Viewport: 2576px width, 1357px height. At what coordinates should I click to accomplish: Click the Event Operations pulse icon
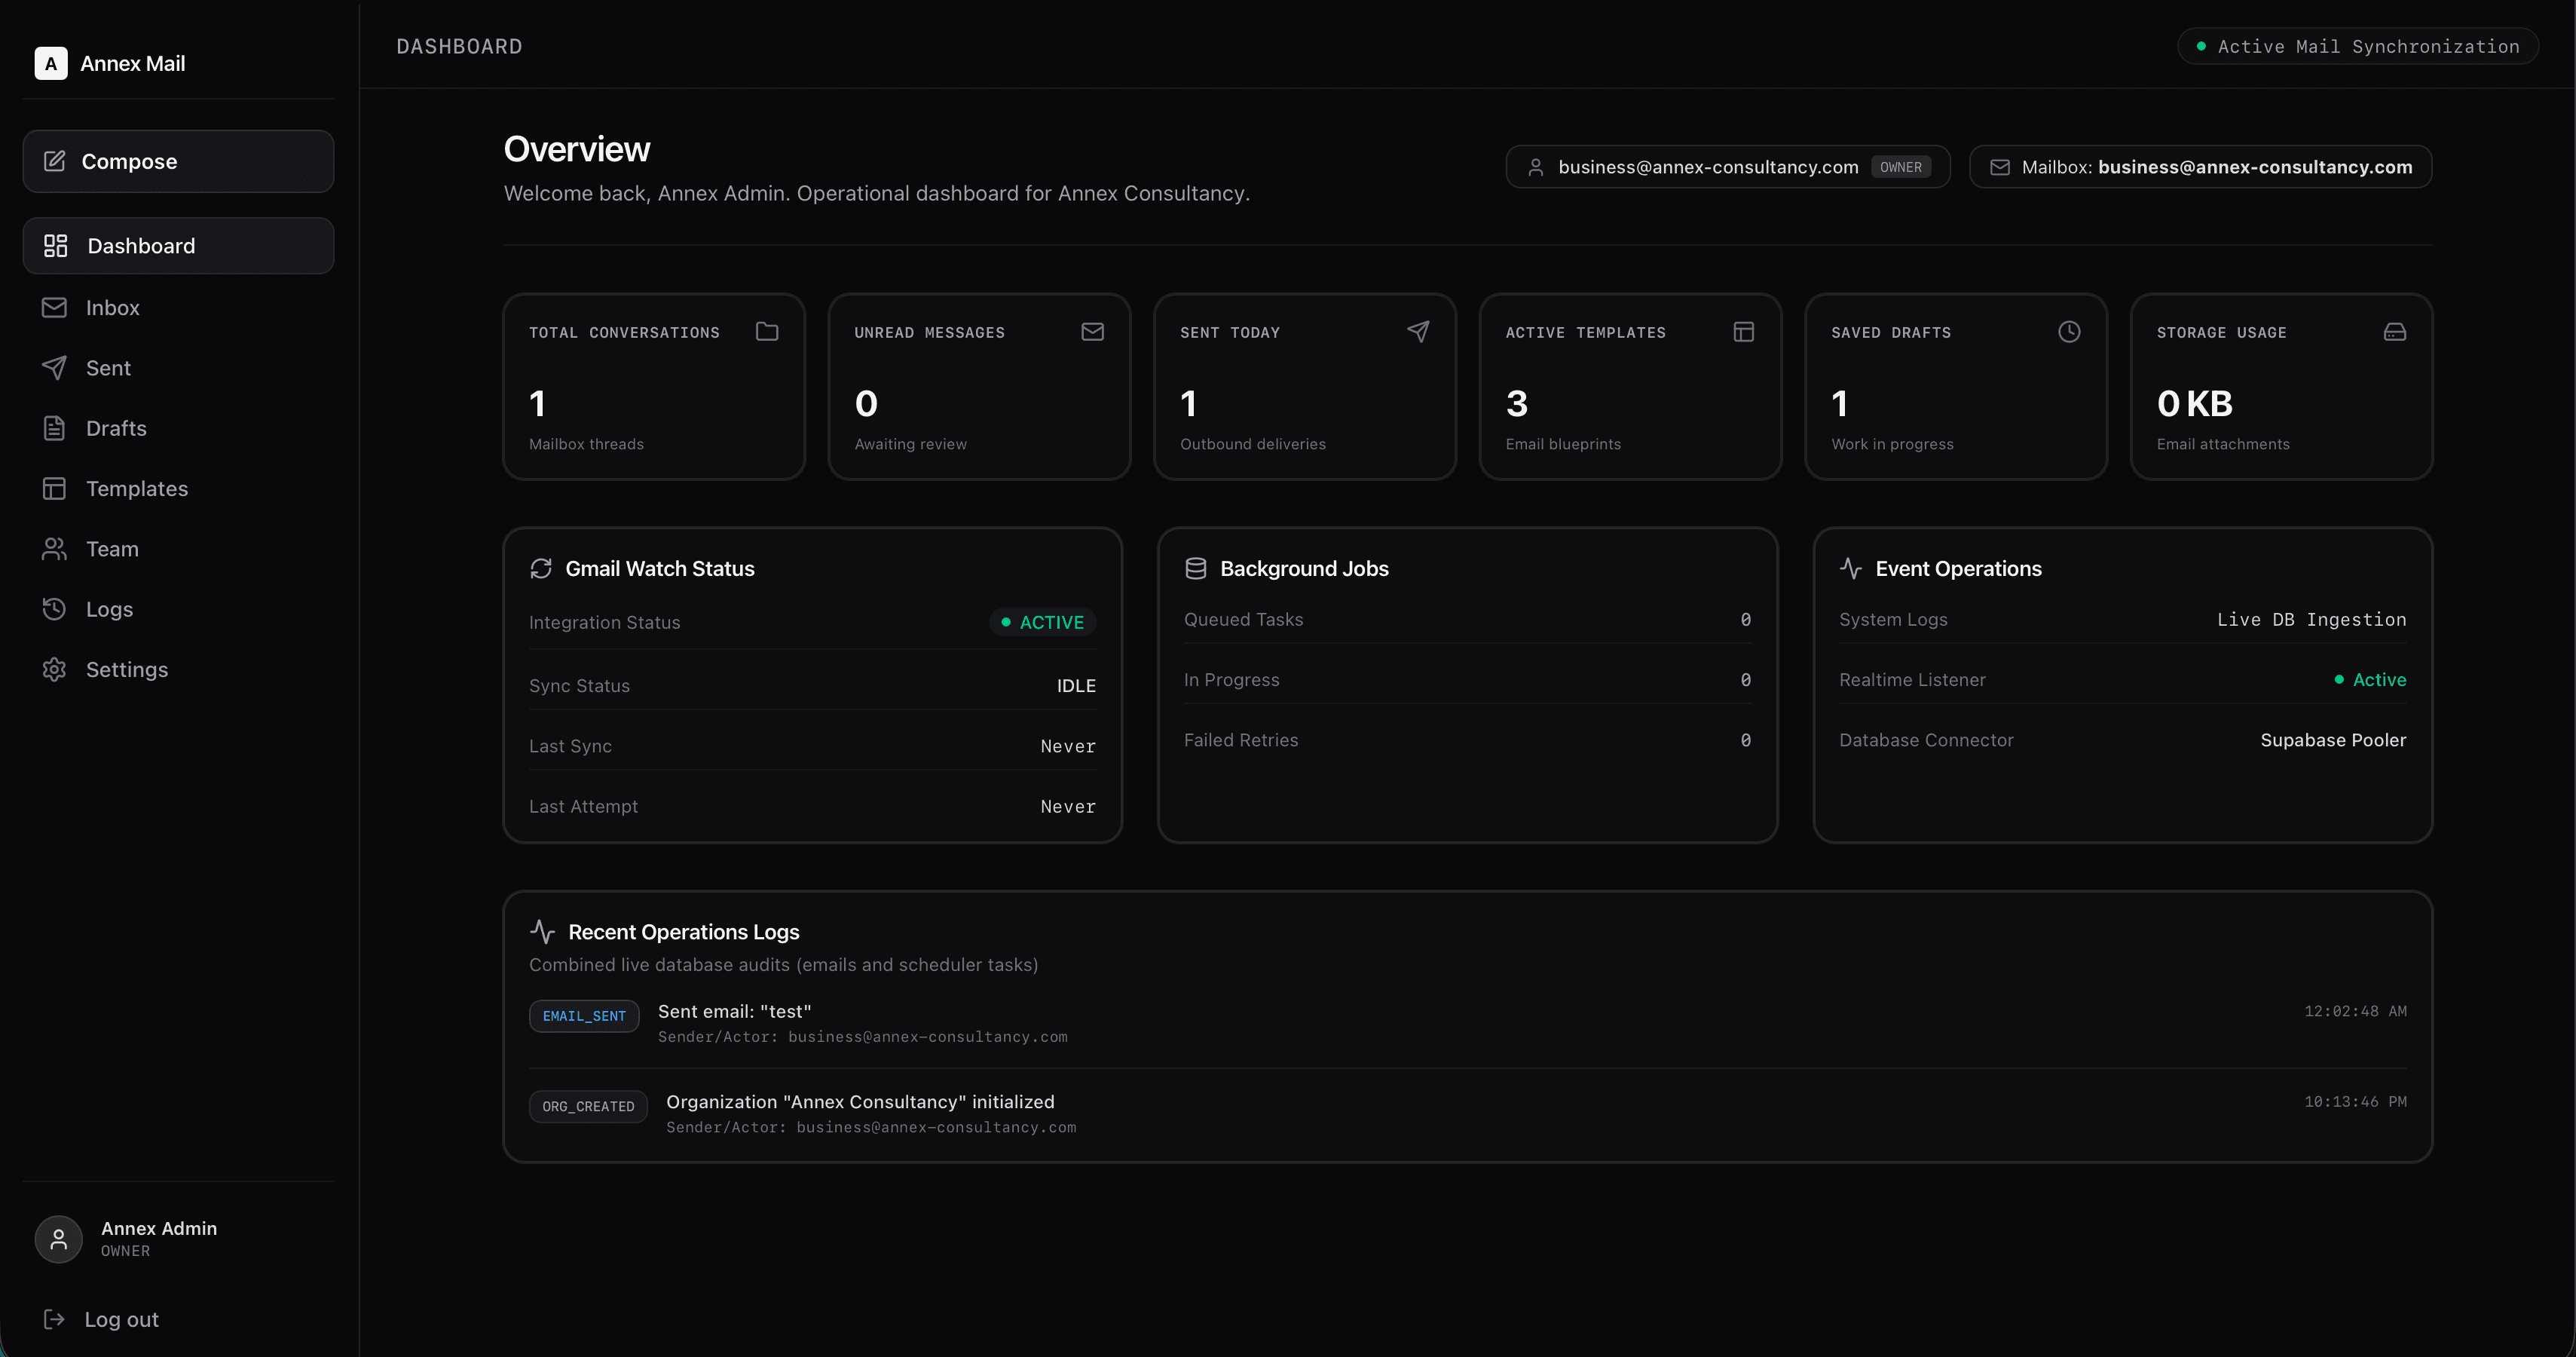[1851, 568]
